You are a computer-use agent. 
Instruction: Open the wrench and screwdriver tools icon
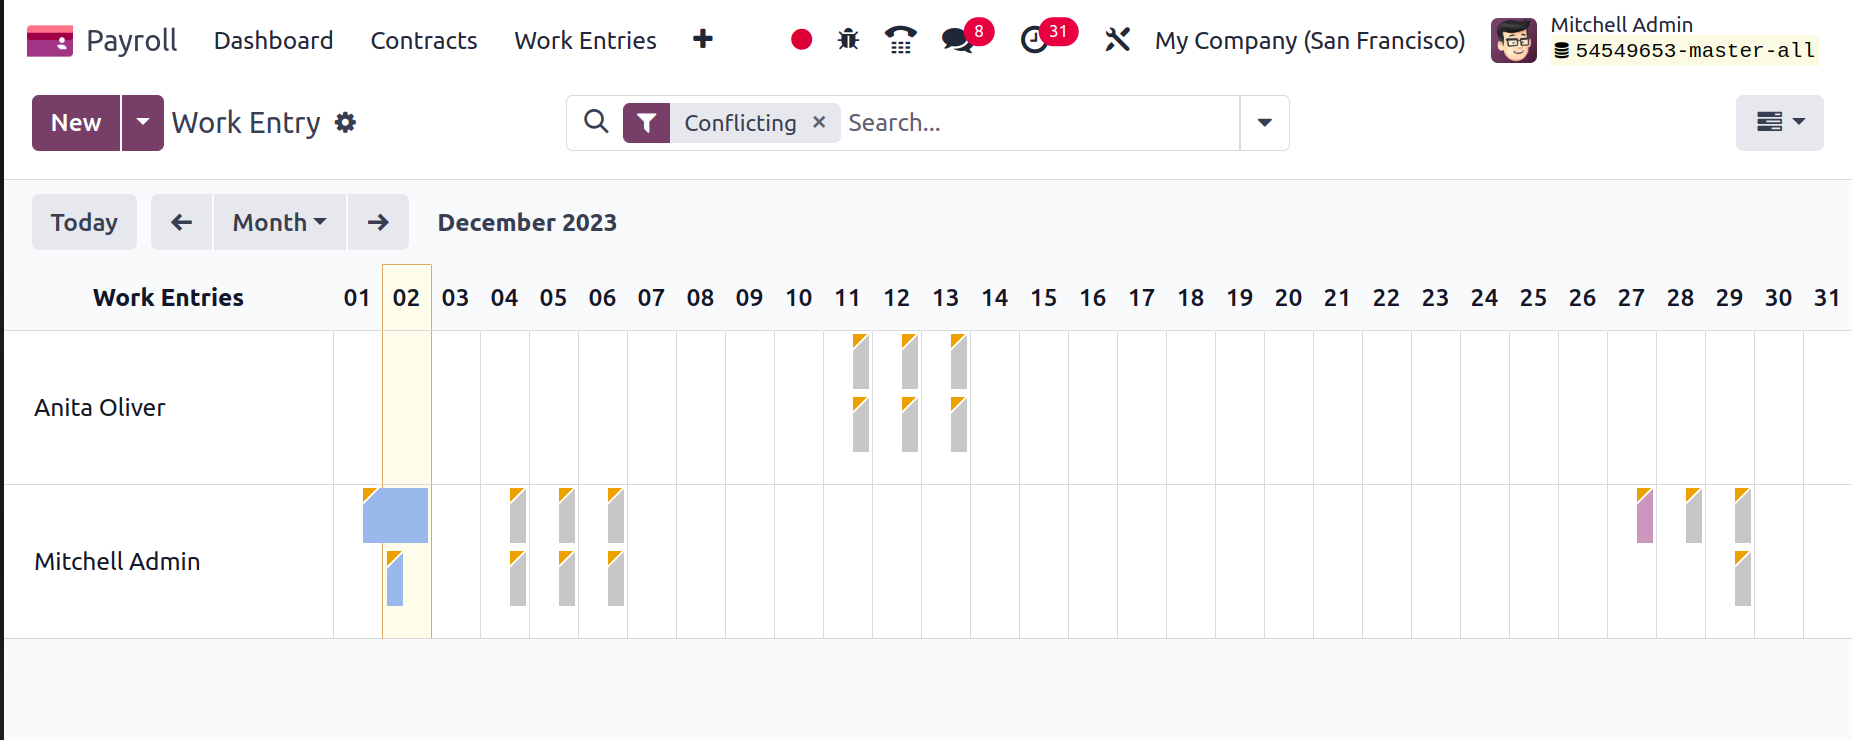1117,40
